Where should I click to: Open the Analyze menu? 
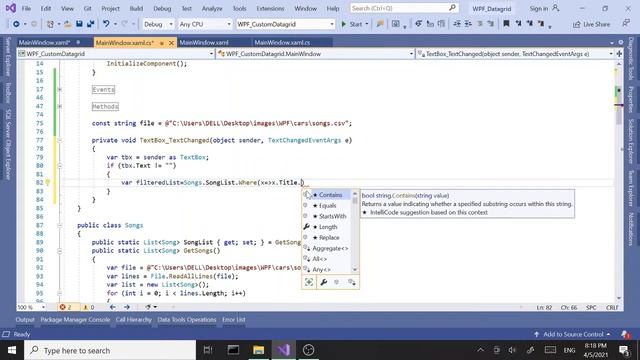[x=212, y=9]
